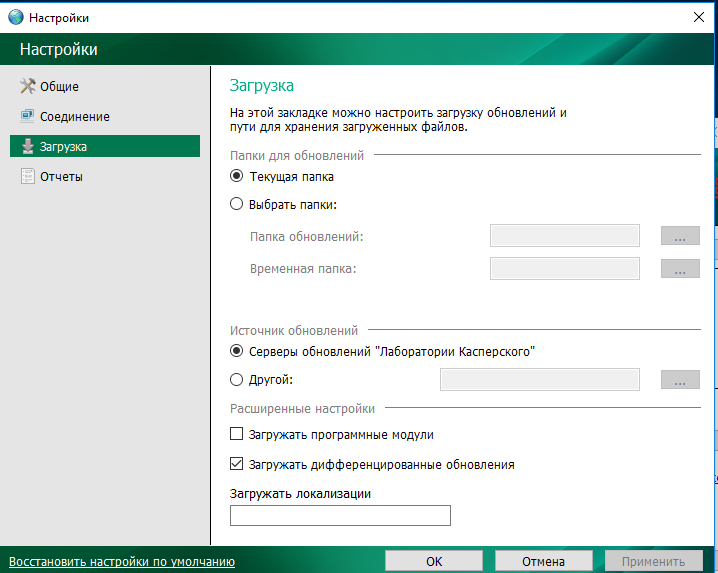718x573 pixels.
Task: Click the Папки для обновлений group label
Action: coord(297,156)
